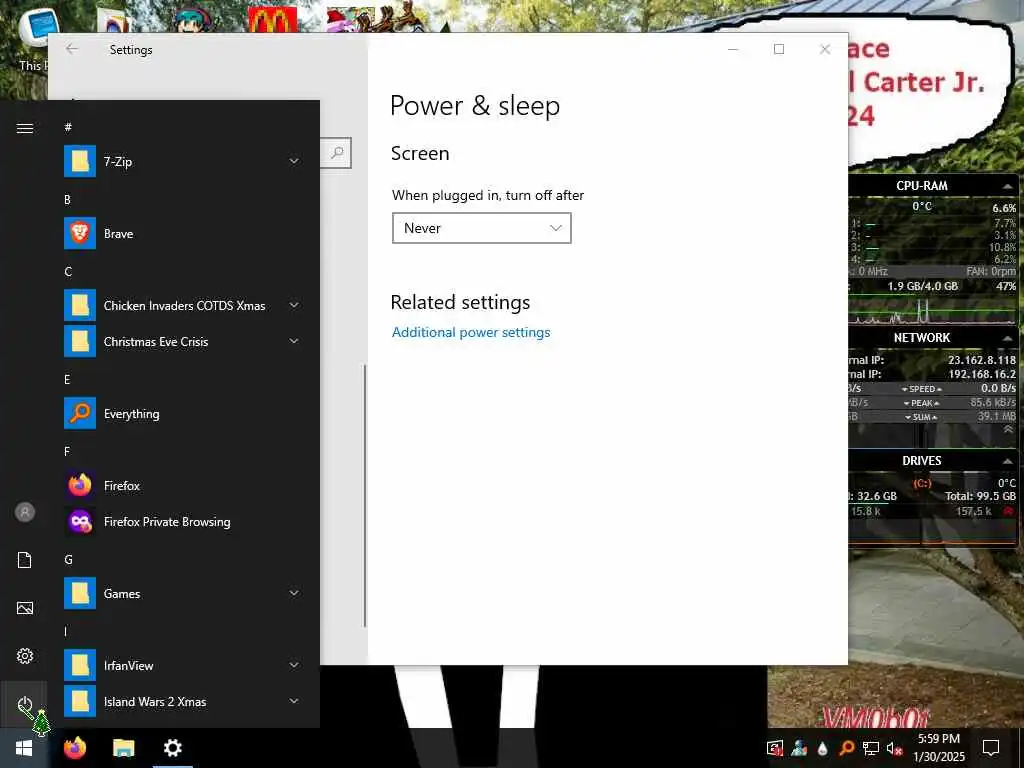Open the Everything search app icon

coord(80,413)
